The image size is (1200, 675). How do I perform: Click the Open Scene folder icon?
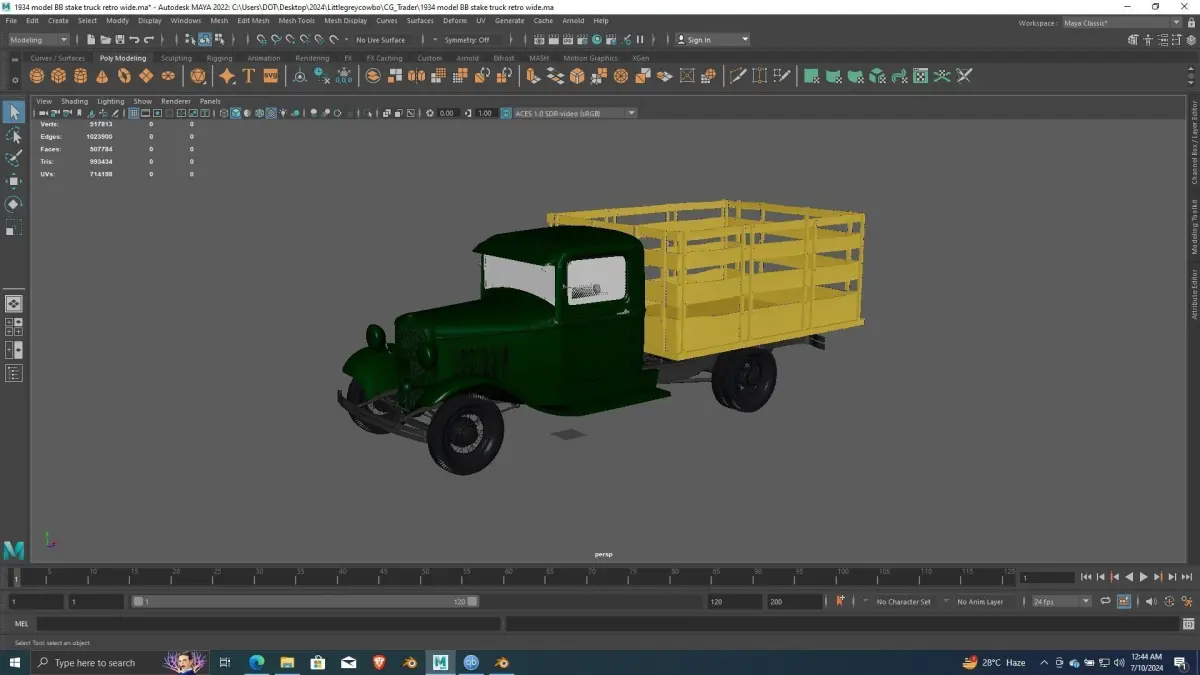tap(105, 40)
